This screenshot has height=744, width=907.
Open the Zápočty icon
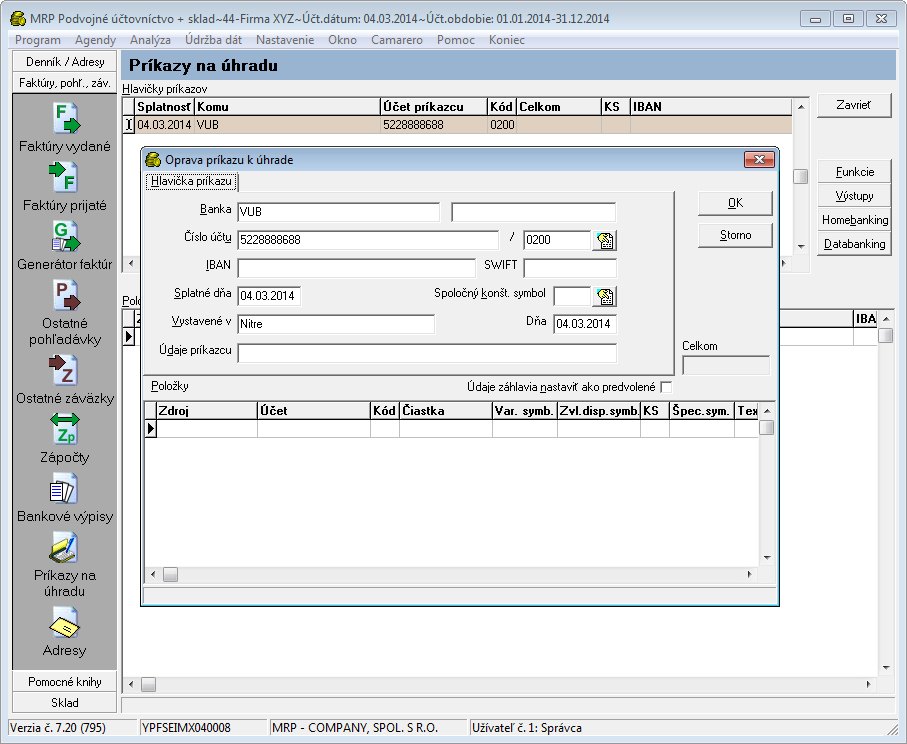click(x=65, y=429)
